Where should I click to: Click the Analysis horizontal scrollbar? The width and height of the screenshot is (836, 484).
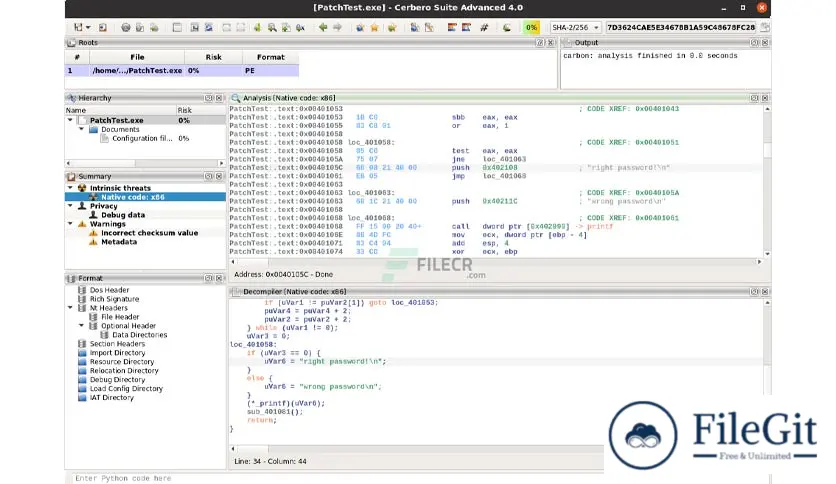point(496,262)
